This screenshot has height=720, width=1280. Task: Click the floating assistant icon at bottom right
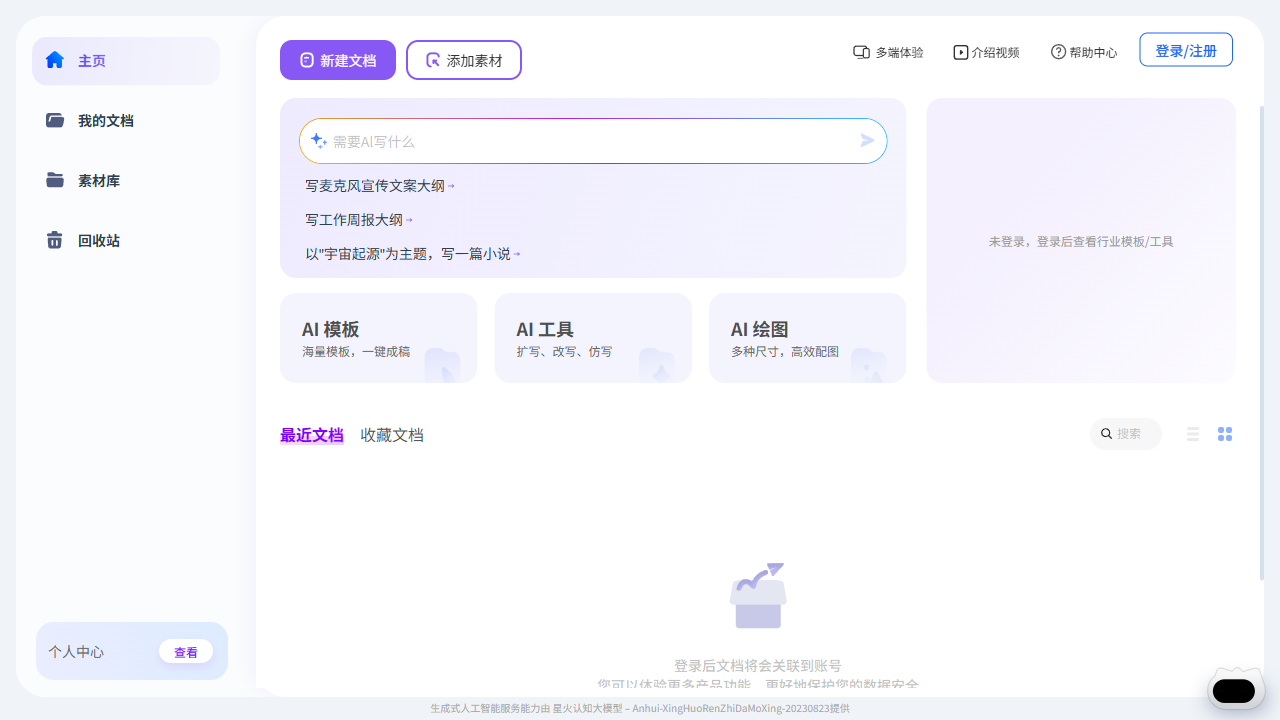coord(1233,690)
